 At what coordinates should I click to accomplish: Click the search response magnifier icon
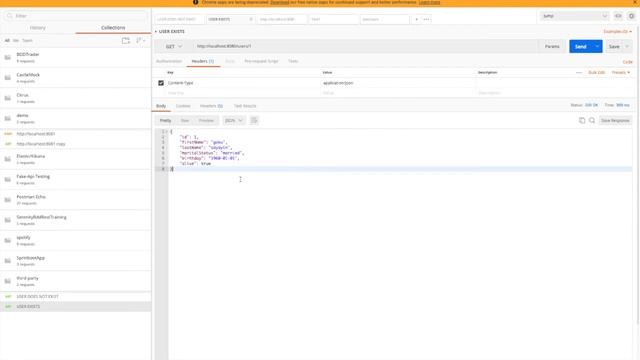click(x=592, y=120)
